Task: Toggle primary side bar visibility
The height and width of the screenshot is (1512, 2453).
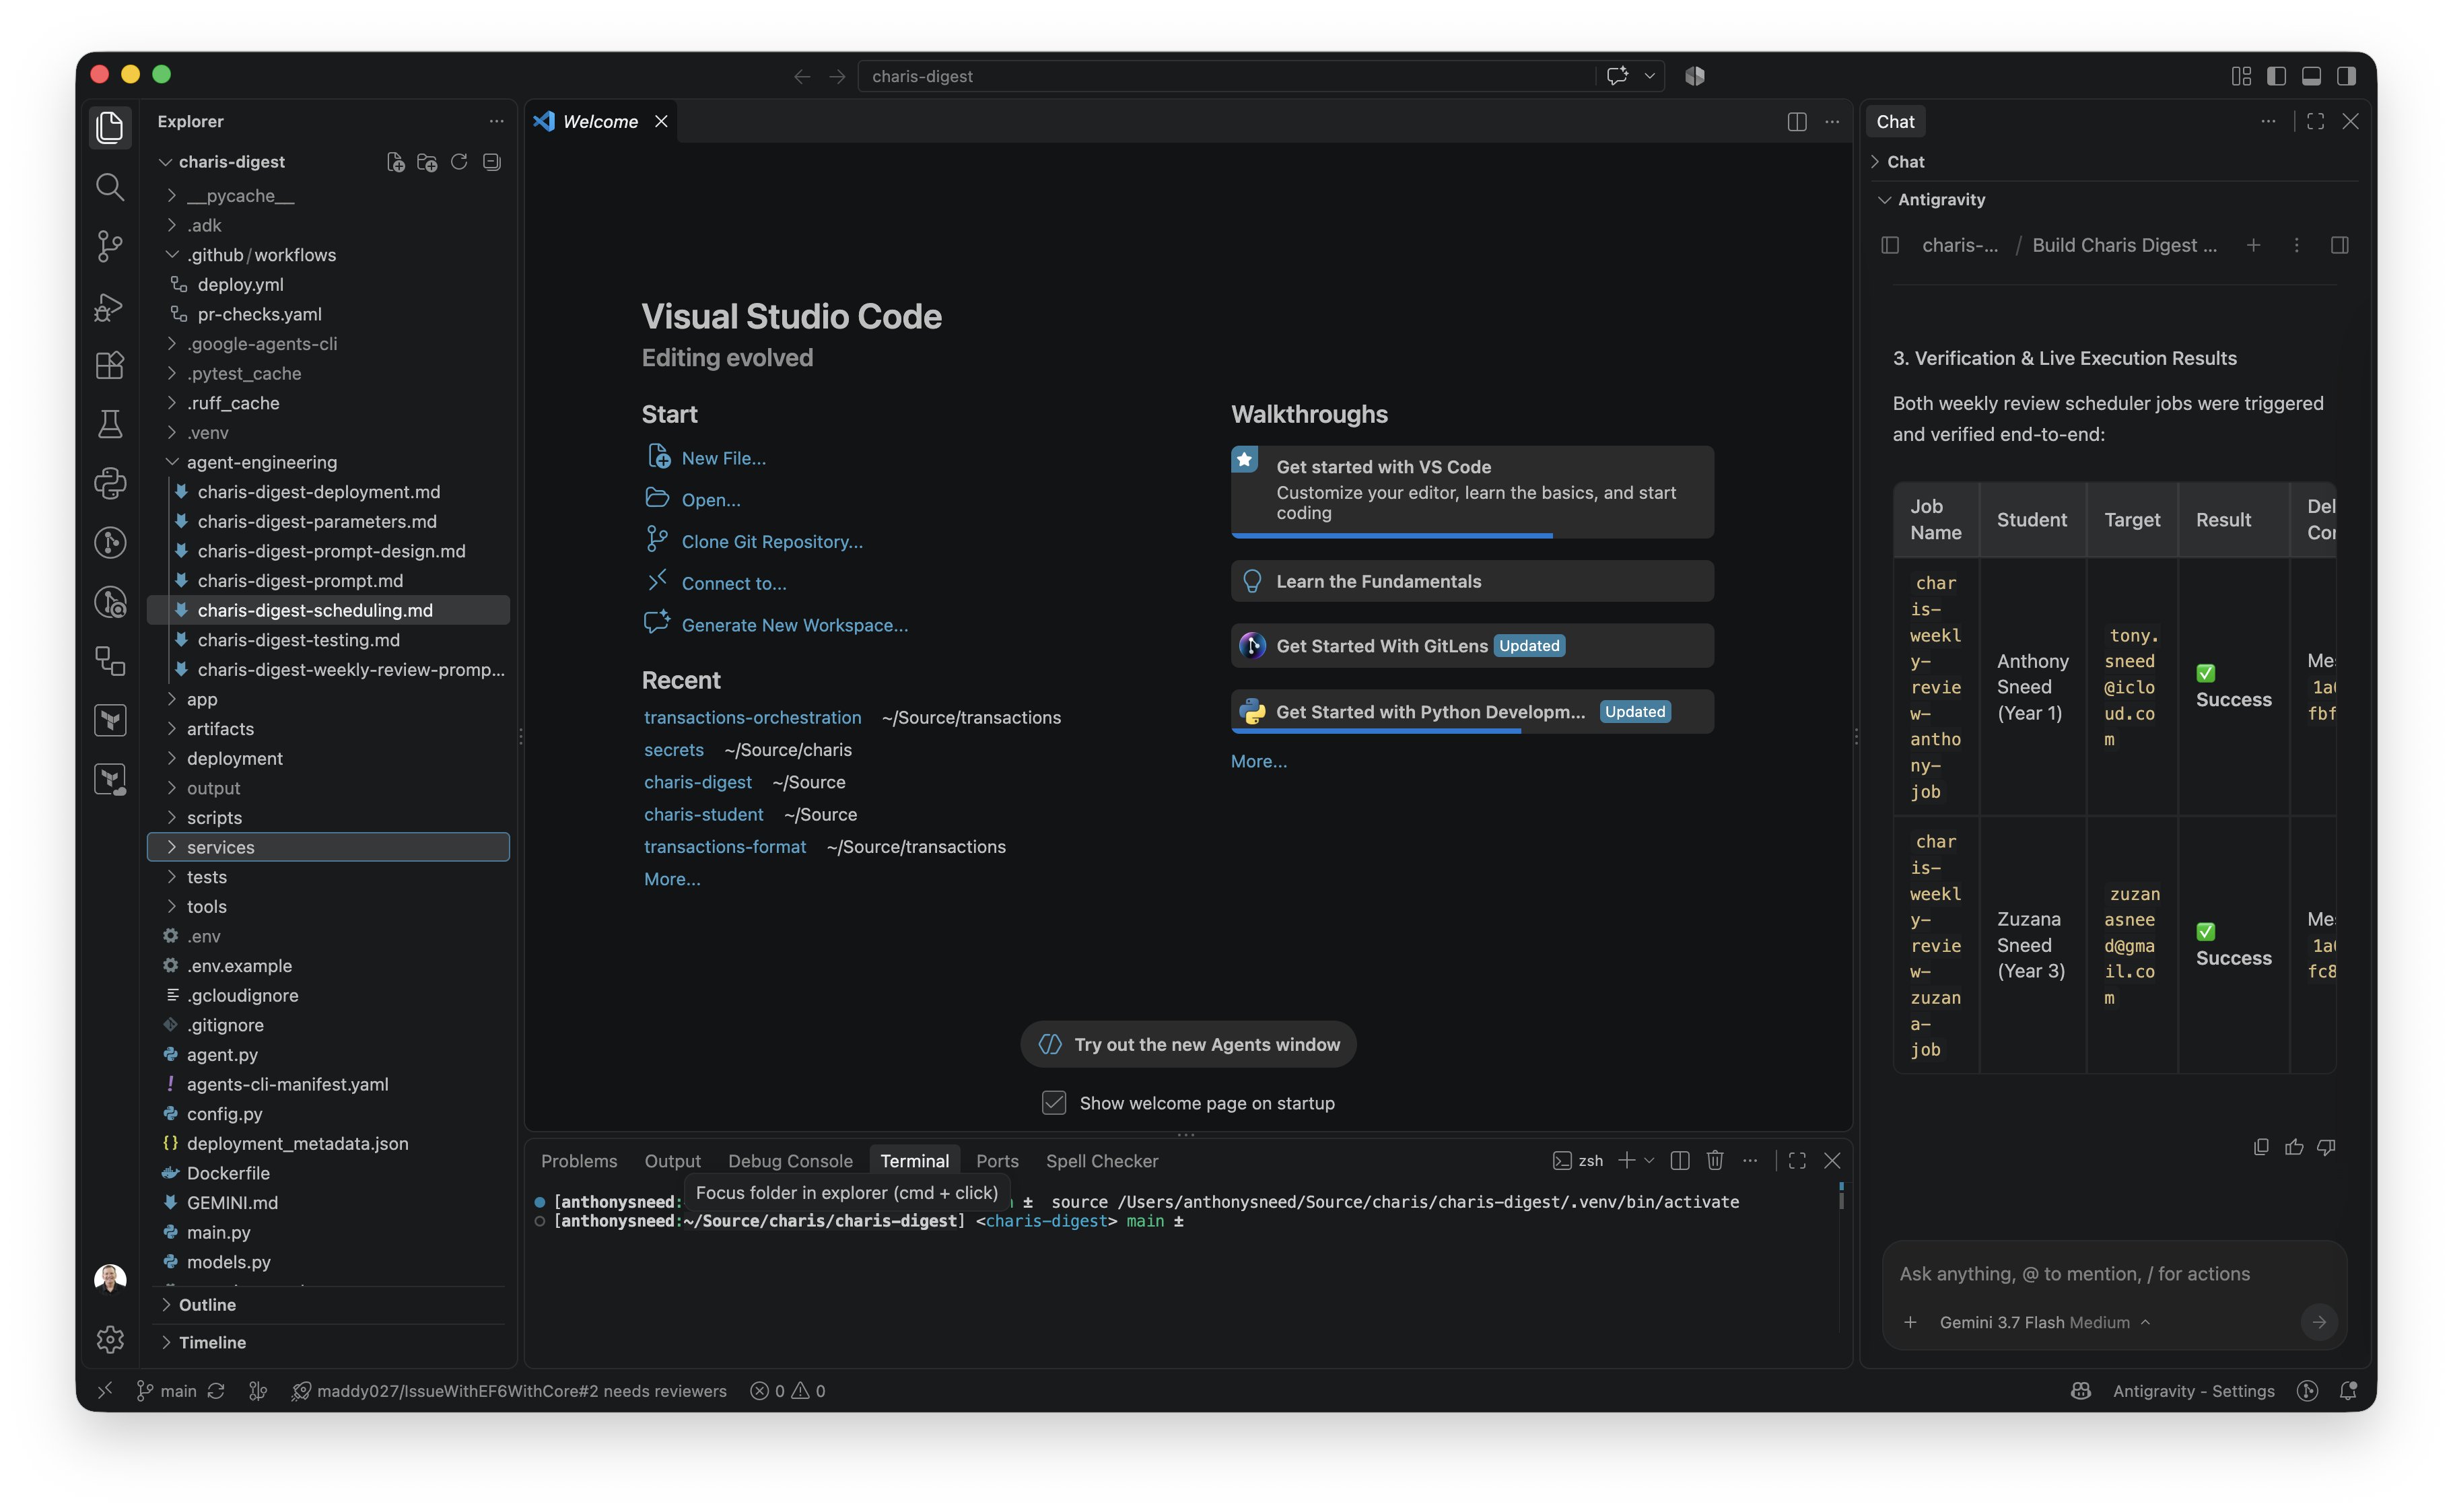Action: coord(2277,76)
